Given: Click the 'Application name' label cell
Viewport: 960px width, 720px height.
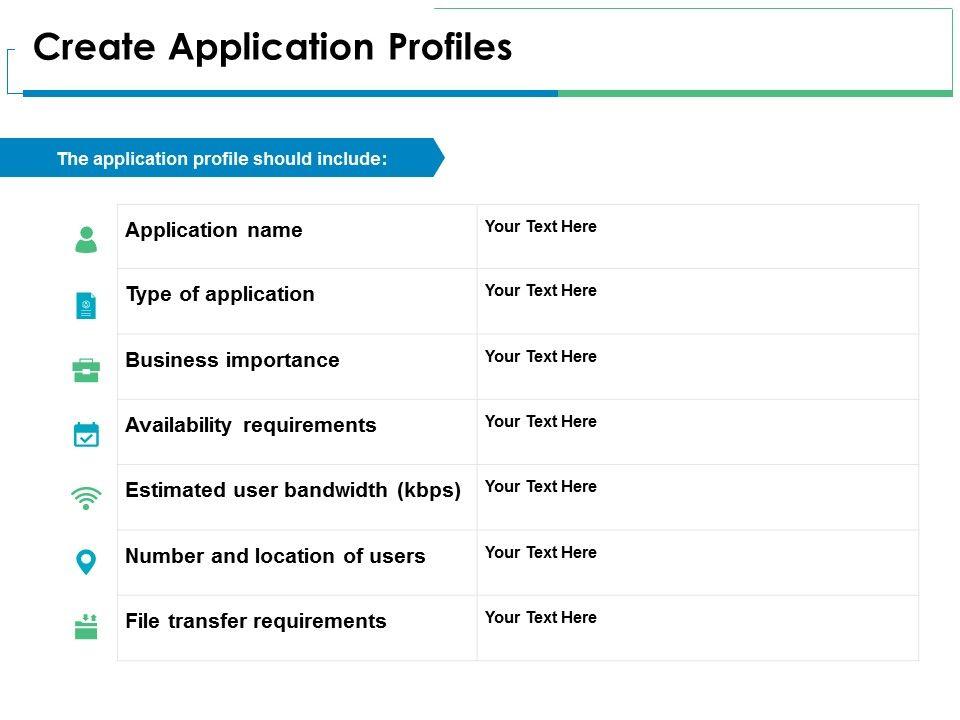Looking at the screenshot, I should click(214, 230).
